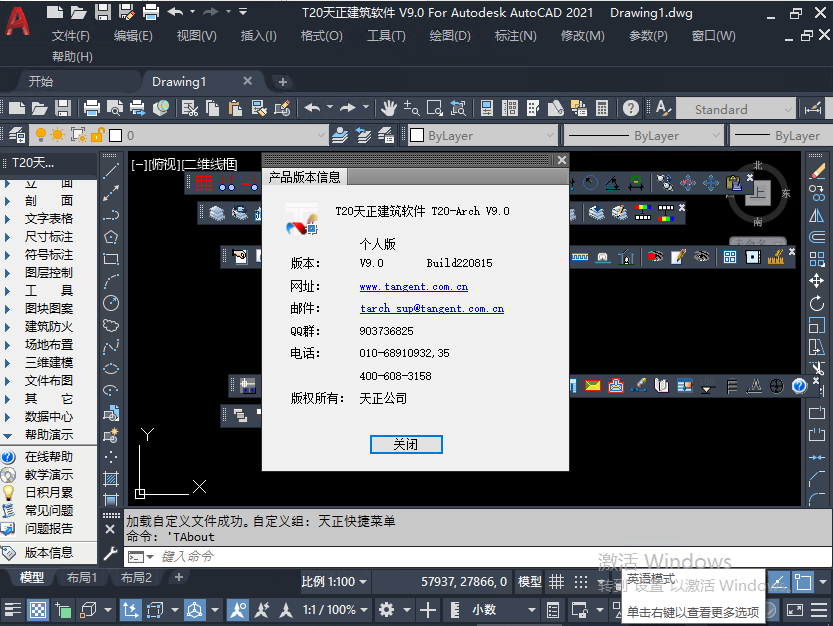Click the Undo arrow in standard toolbar
833x626 pixels.
(312, 108)
